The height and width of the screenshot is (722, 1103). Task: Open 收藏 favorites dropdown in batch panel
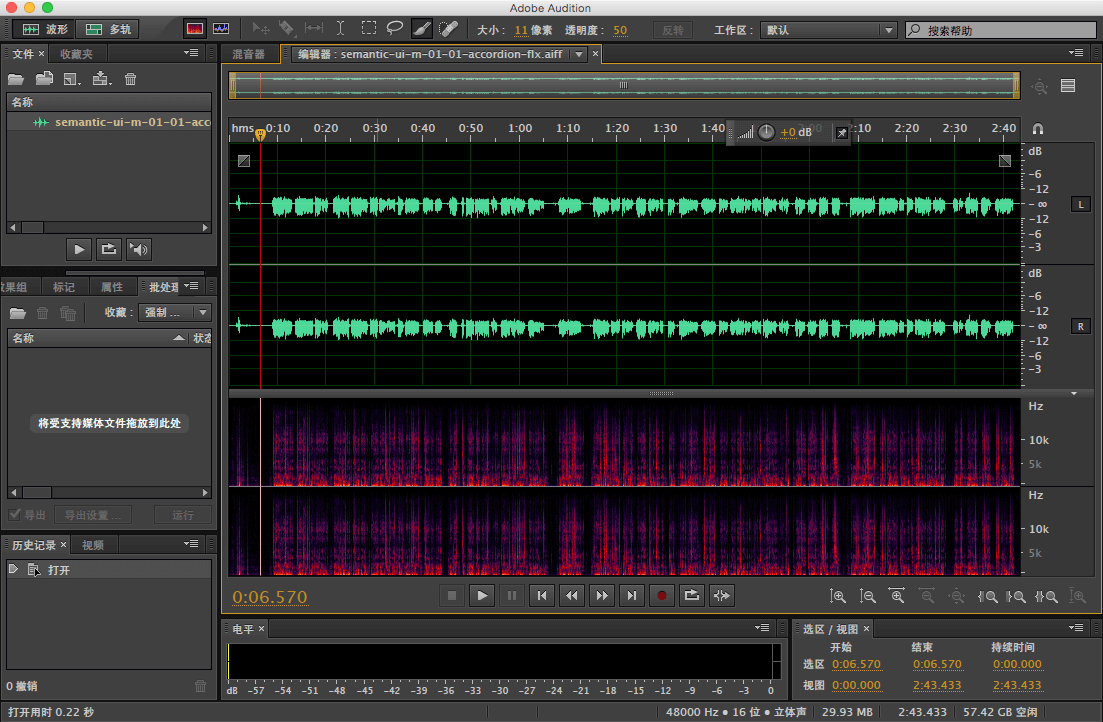pos(174,312)
